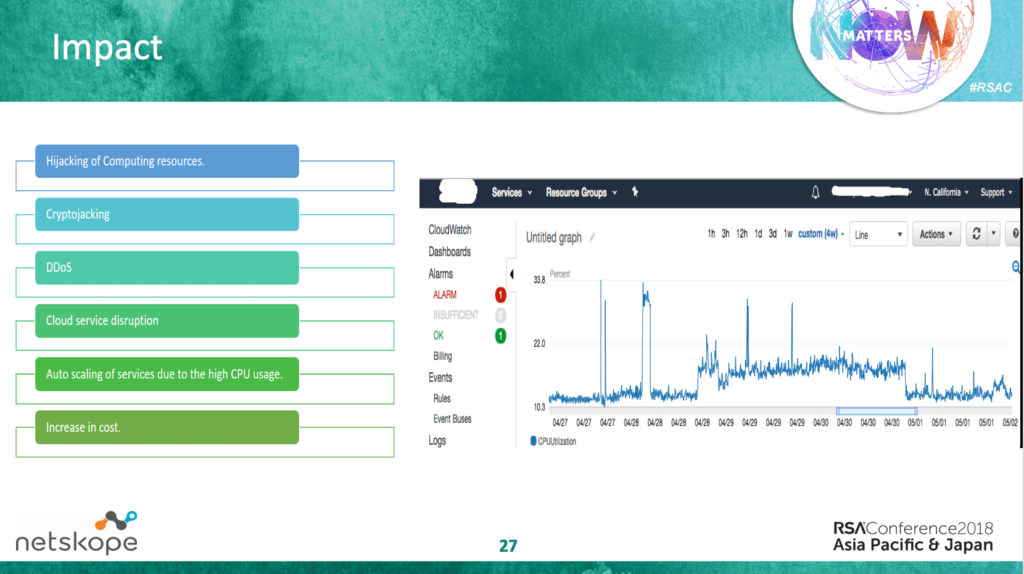Click the RSA Conference 2018 logo

coord(913,537)
